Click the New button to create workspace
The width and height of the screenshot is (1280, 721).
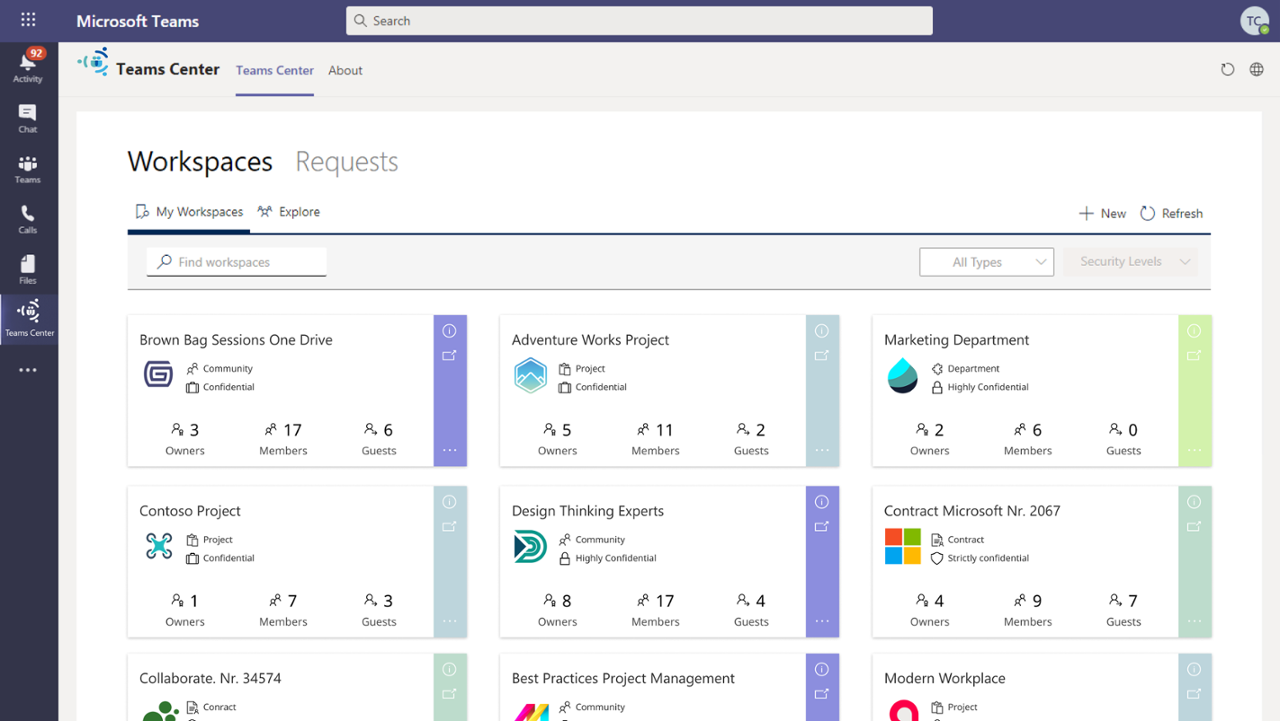pos(1102,213)
